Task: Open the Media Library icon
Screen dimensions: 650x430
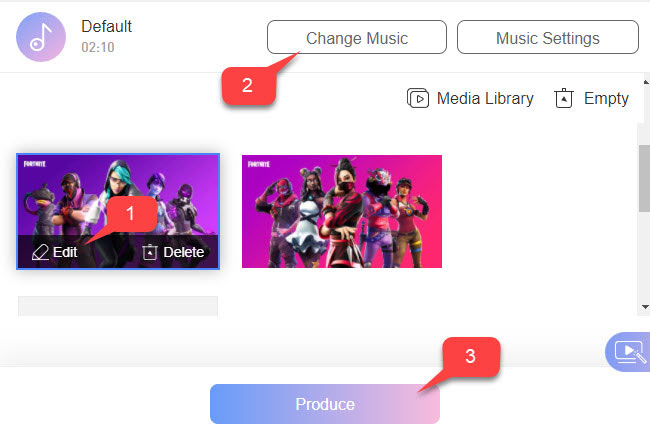Action: tap(417, 98)
